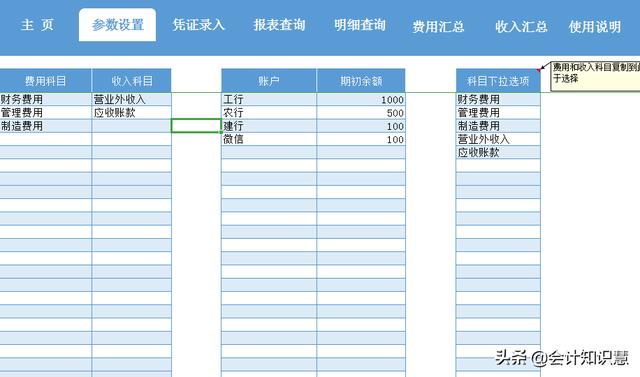The height and width of the screenshot is (377, 640).
Task: Open the 使用说明 tab
Action: 595,27
